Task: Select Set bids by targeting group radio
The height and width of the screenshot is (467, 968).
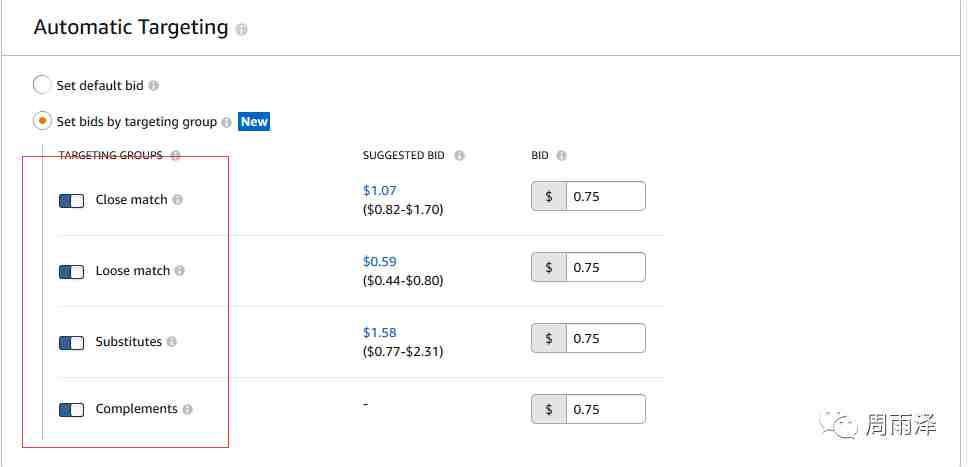Action: point(42,122)
